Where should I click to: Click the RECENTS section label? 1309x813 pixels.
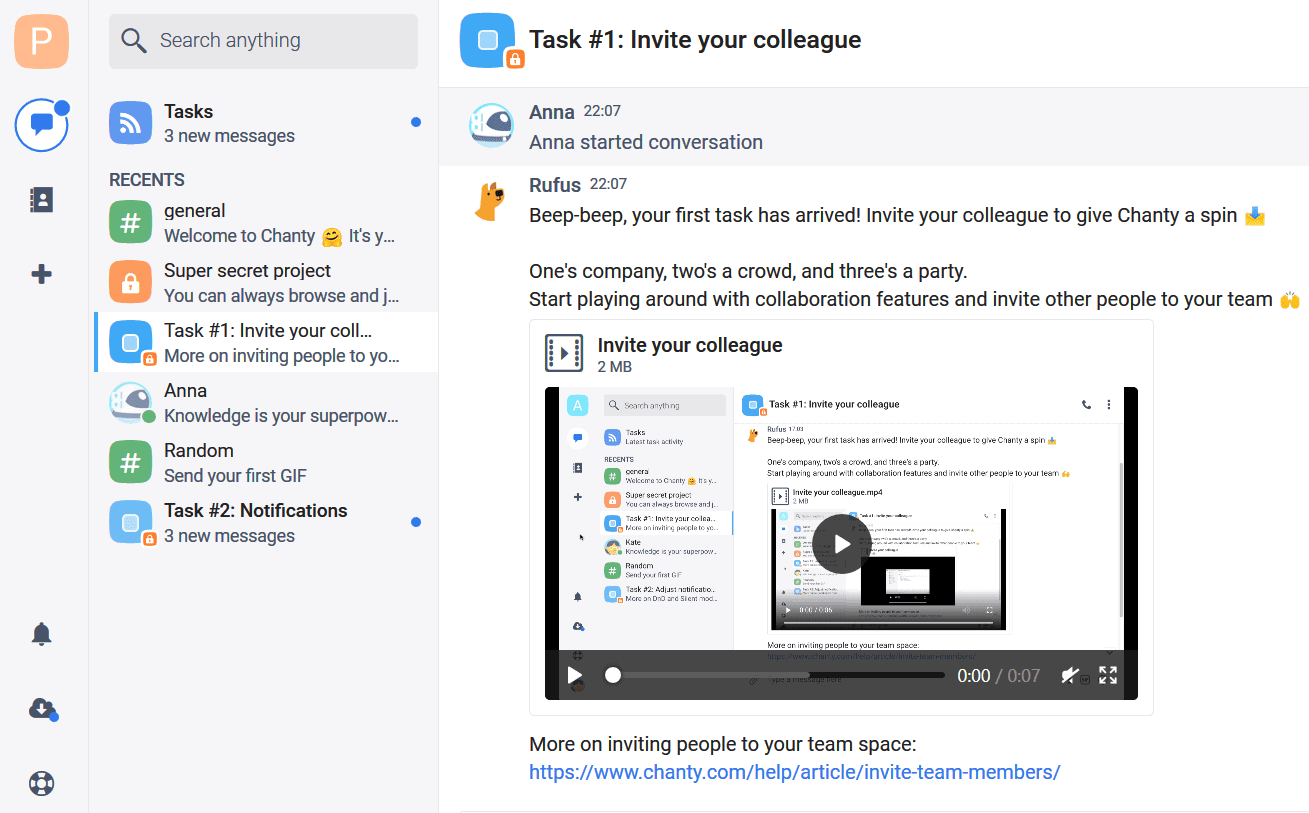tap(147, 180)
